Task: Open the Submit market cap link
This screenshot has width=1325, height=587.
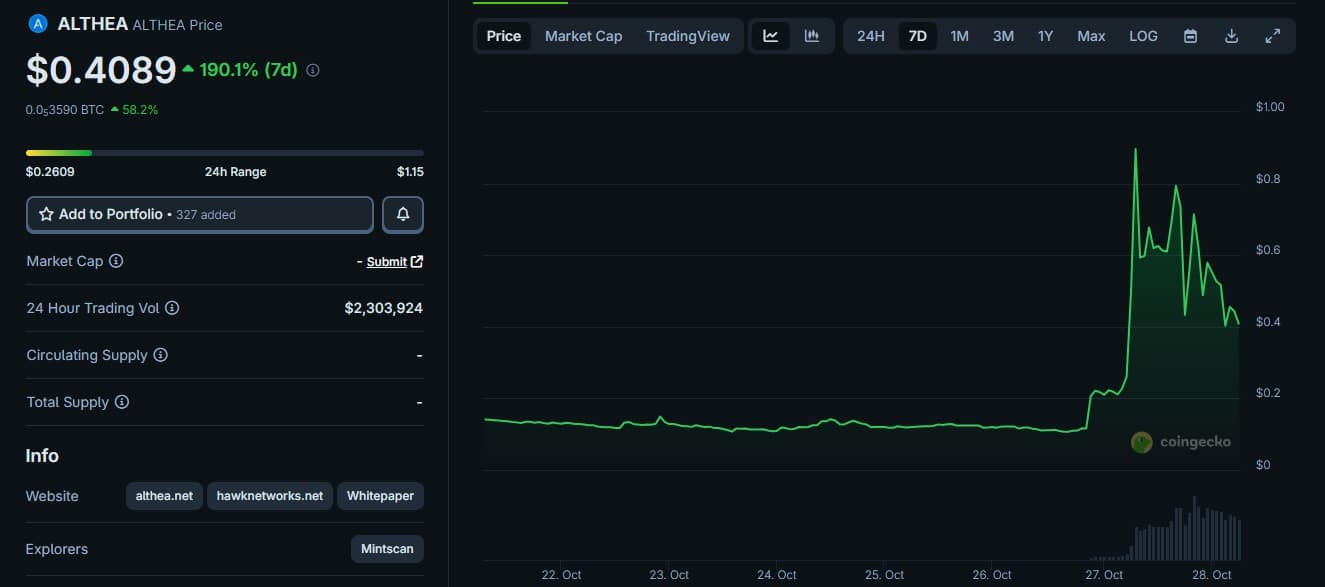Action: point(387,262)
